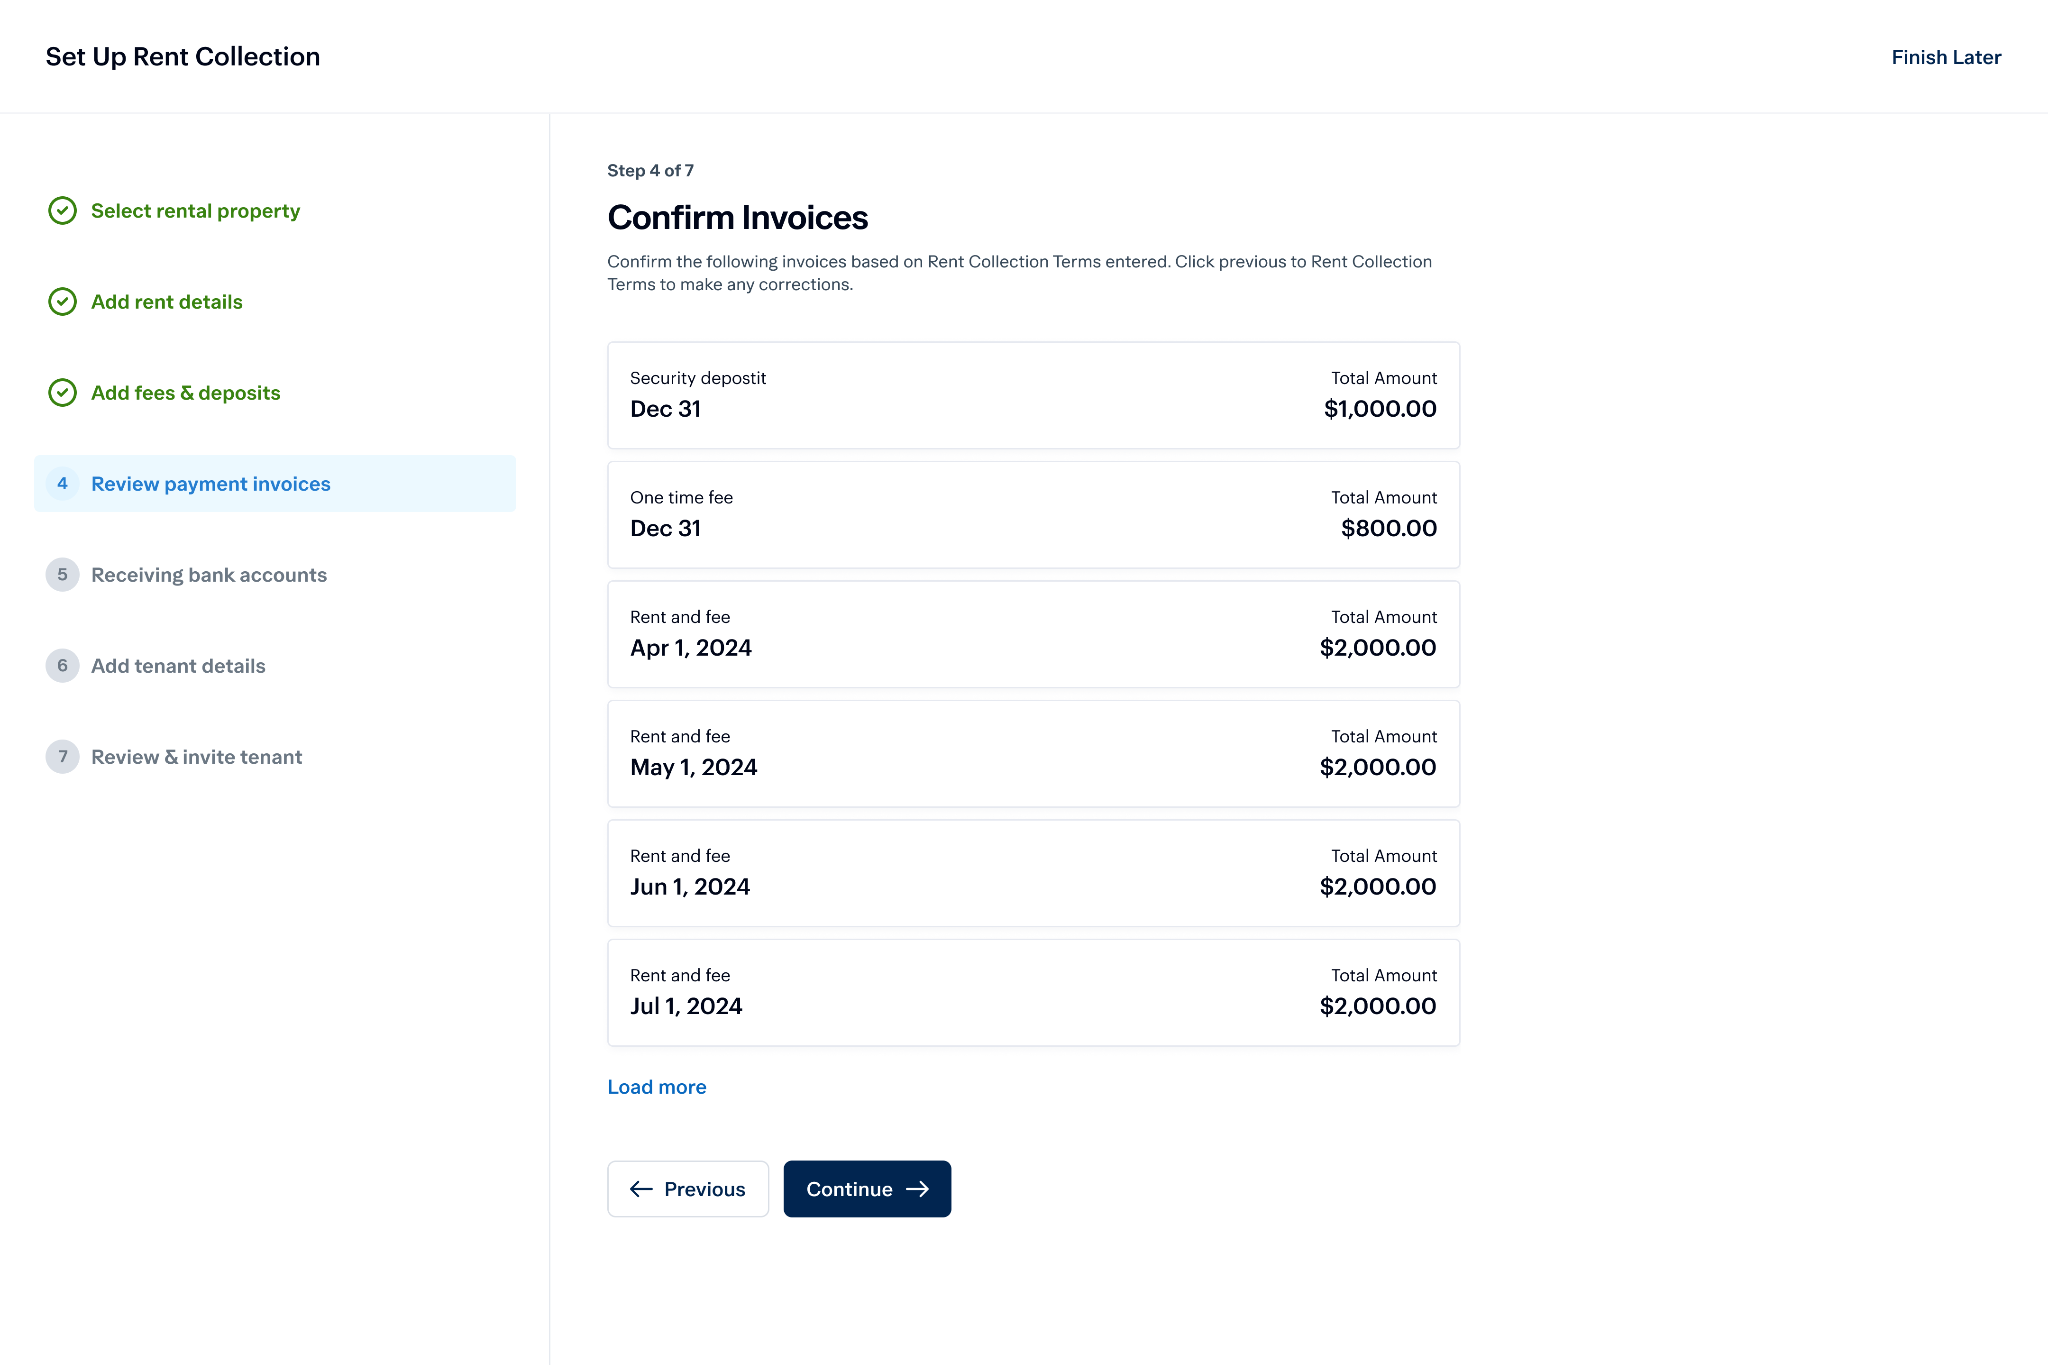This screenshot has height=1365, width=2048.
Task: Click the checkmark icon next to Add rent details
Action: (62, 302)
